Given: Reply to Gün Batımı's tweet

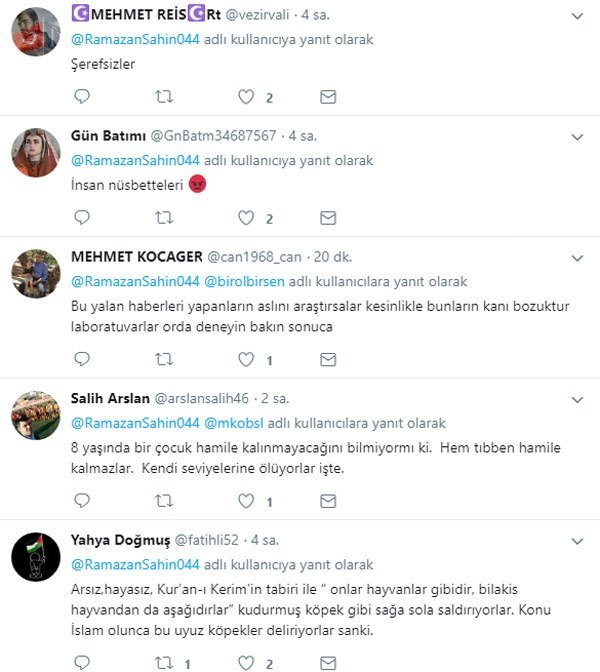Looking at the screenshot, I should coord(82,218).
